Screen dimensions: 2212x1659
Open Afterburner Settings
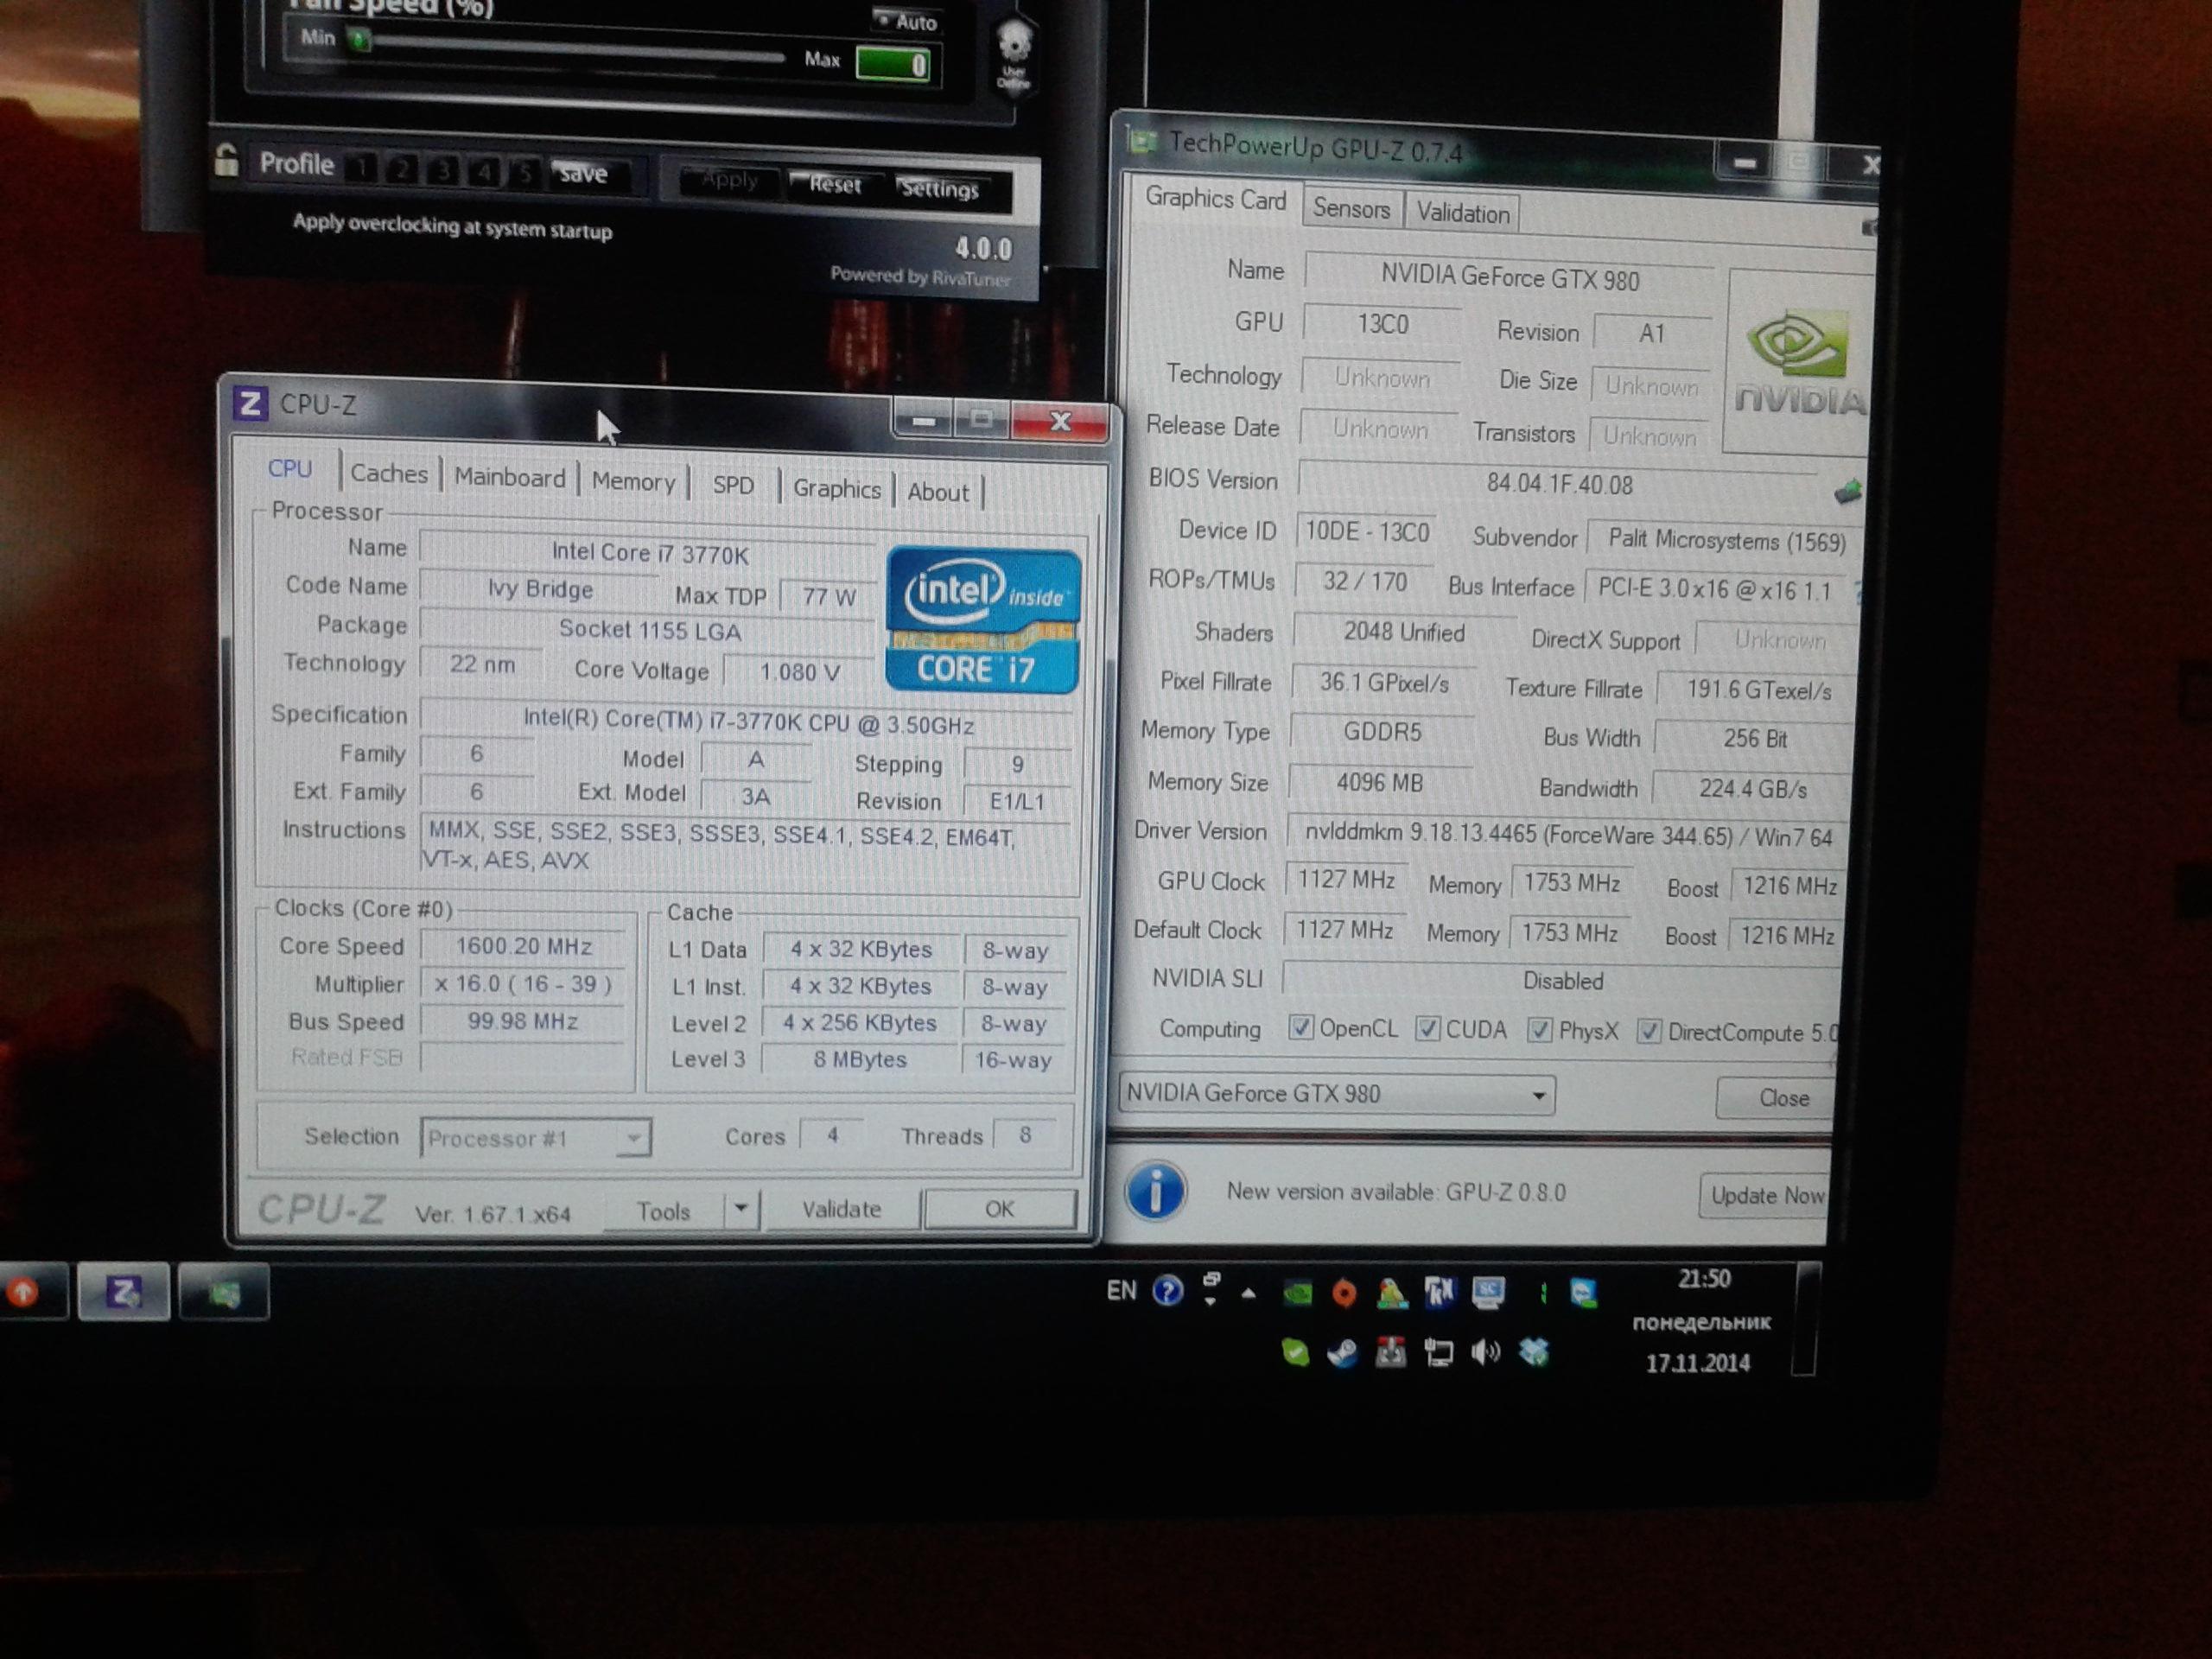pos(938,188)
